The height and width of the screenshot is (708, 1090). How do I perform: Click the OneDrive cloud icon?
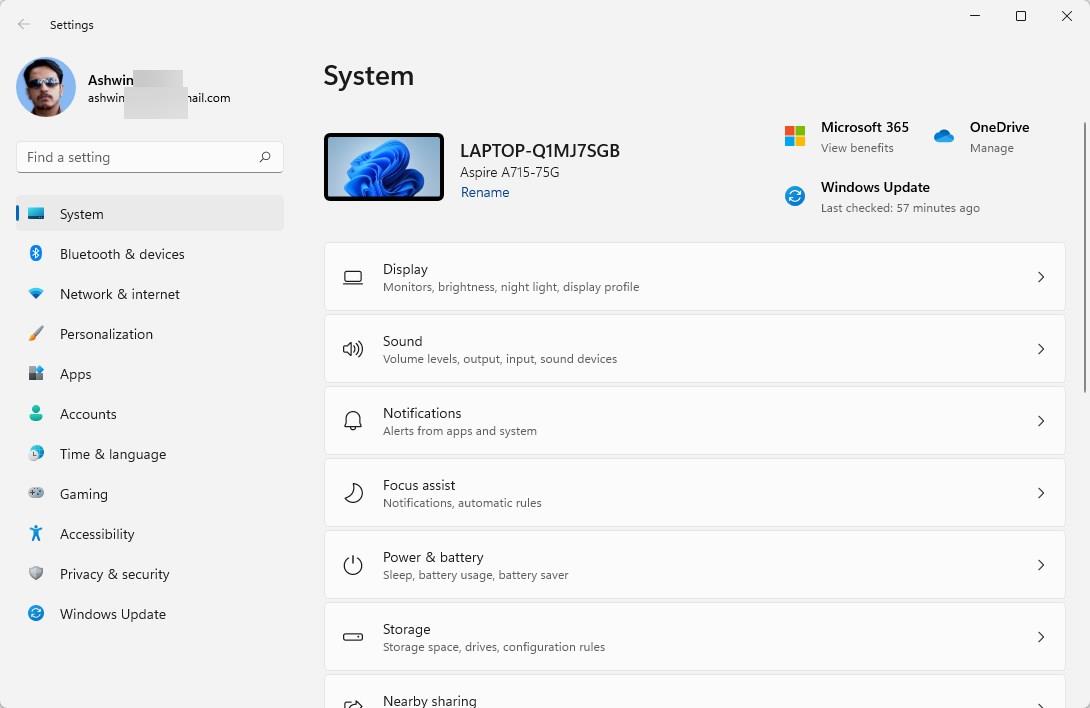[943, 136]
